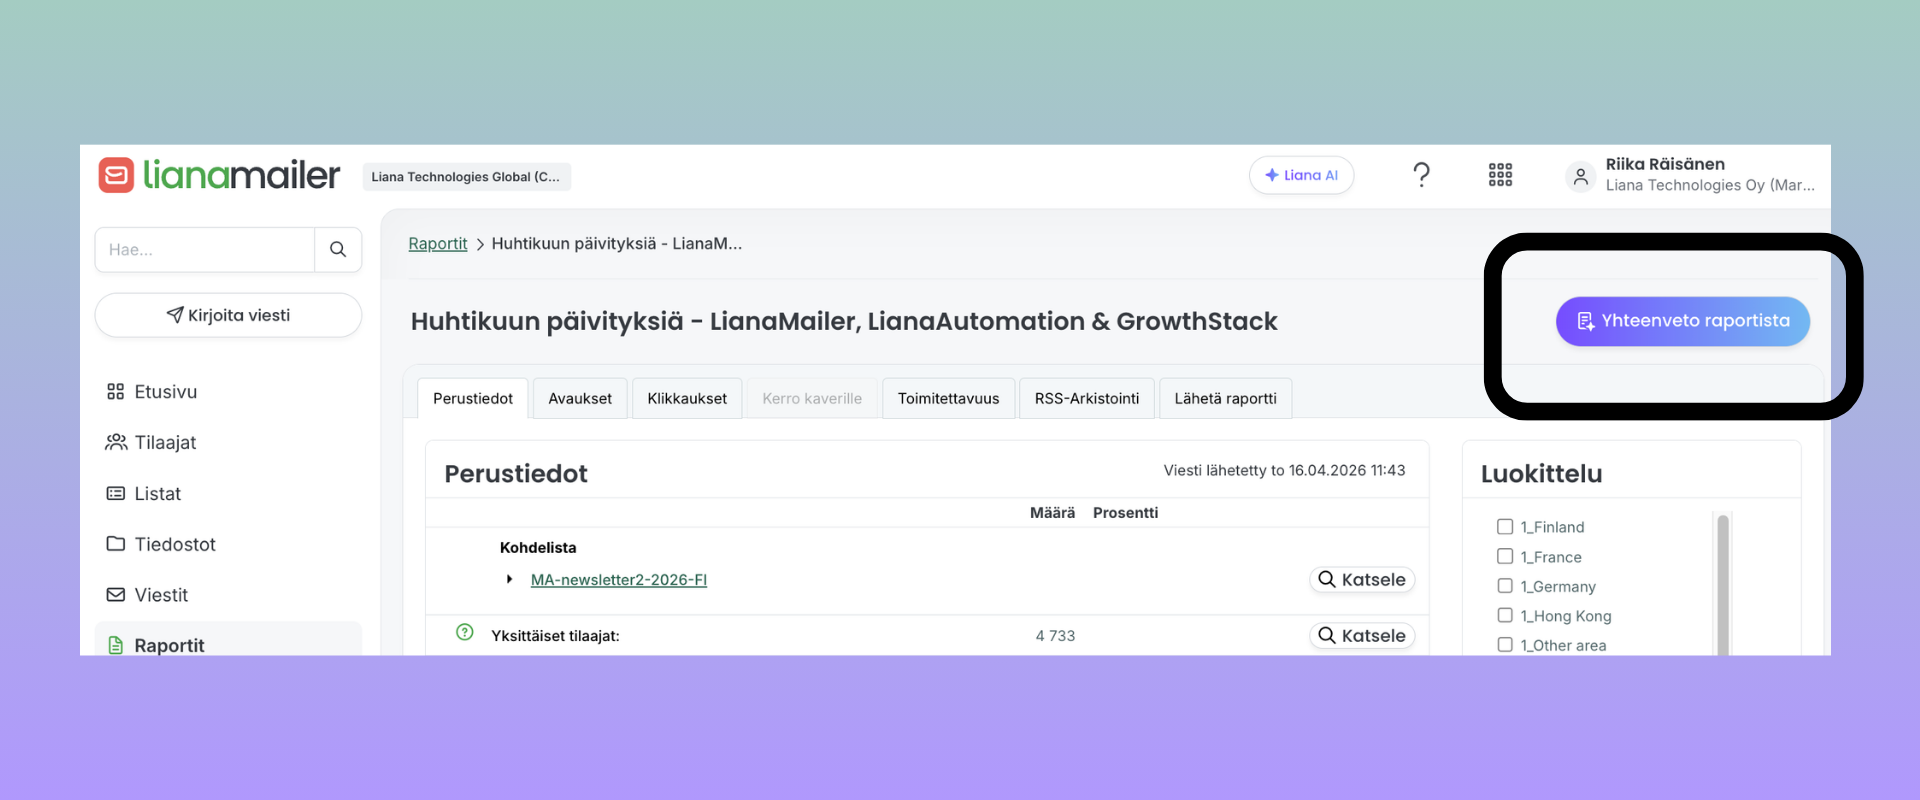The width and height of the screenshot is (1920, 800).
Task: Open the MA-newsletter2-2026-FI link
Action: [x=619, y=580]
